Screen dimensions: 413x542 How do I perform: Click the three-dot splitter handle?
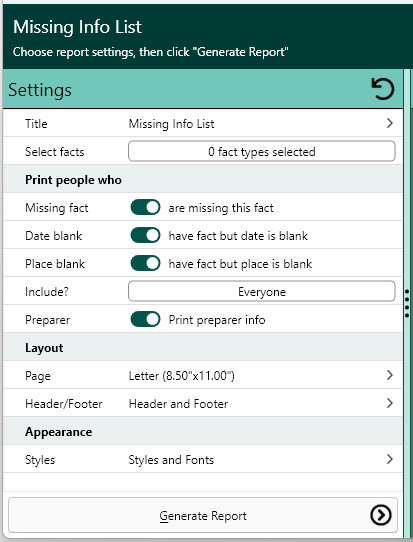coord(407,303)
